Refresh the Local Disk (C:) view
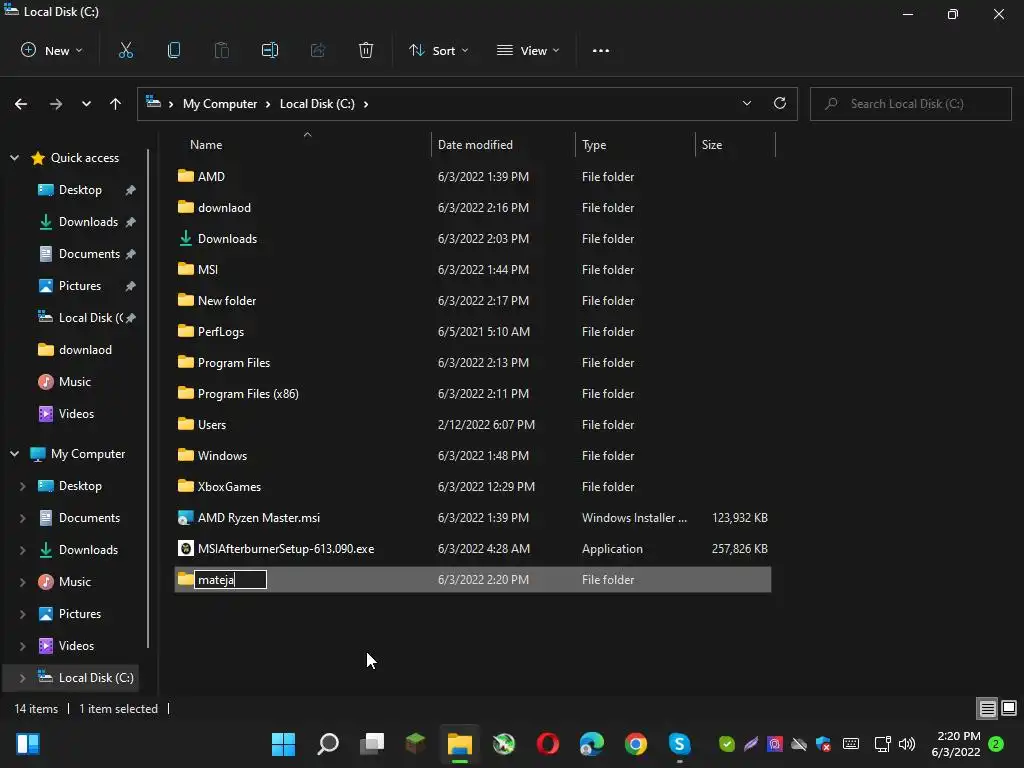The image size is (1024, 768). click(x=780, y=103)
